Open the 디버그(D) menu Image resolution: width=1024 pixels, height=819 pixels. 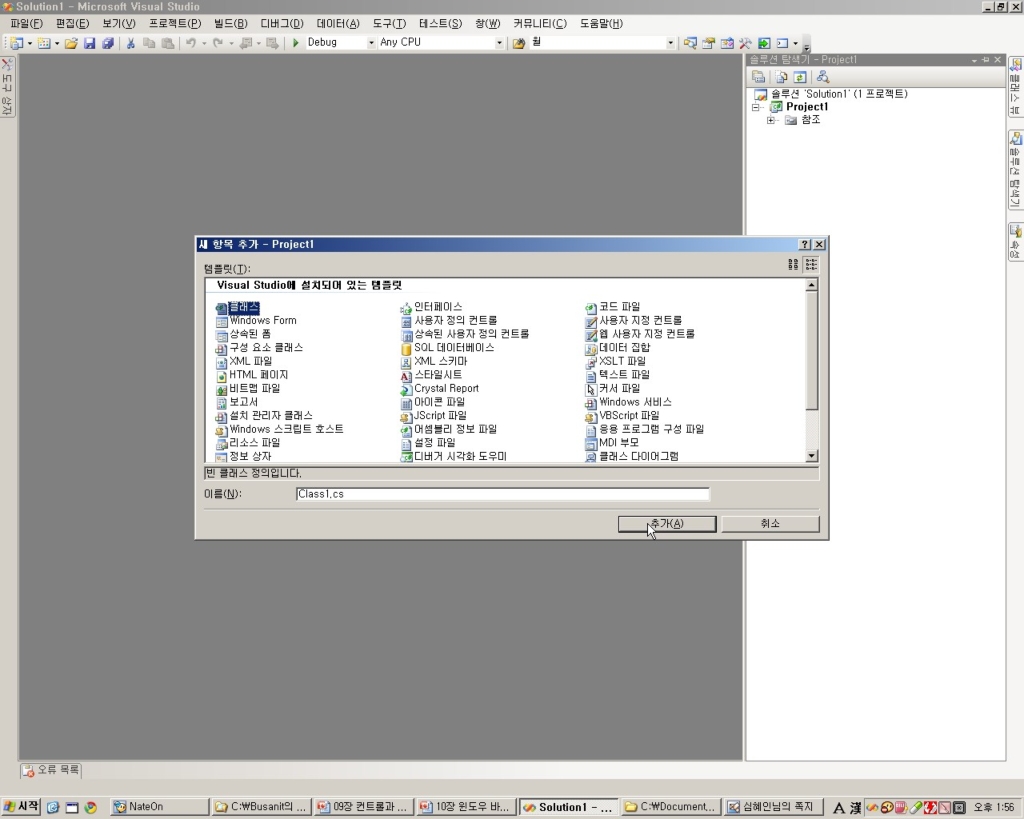tap(282, 24)
